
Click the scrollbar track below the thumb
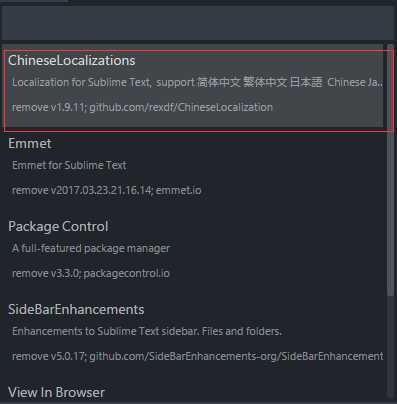(x=391, y=347)
